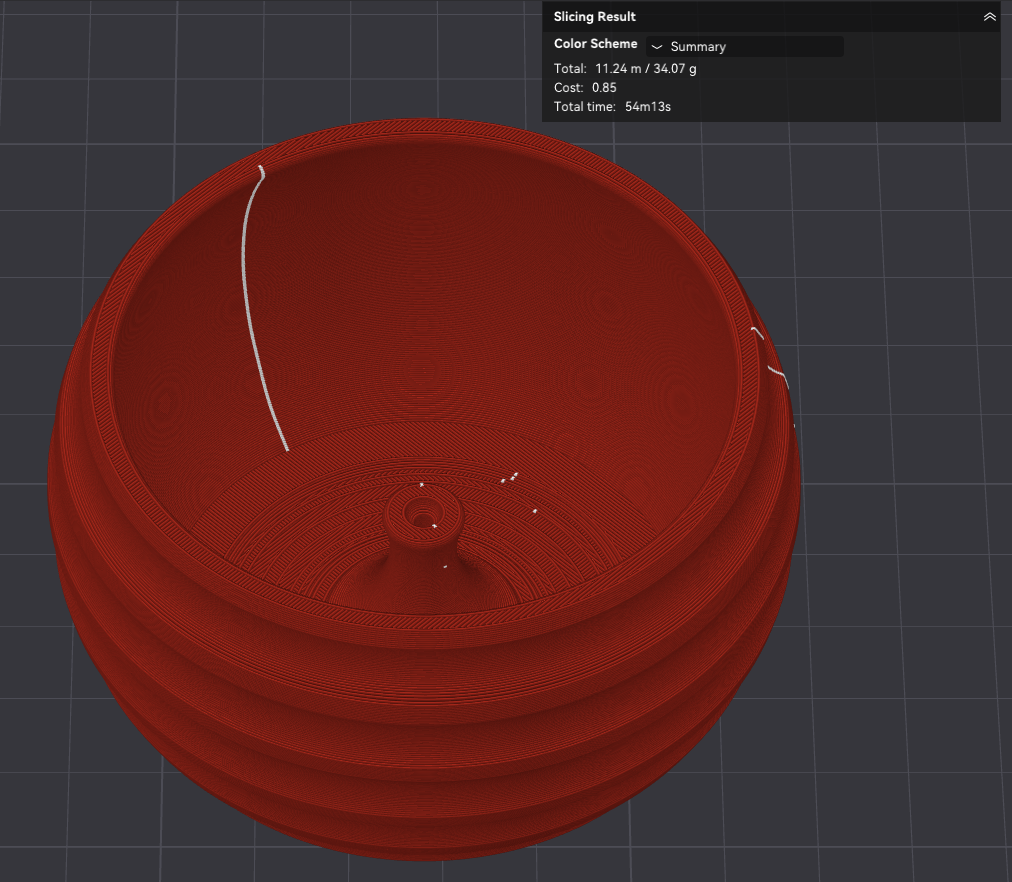
Task: Open the Color Scheme Summary dropdown
Action: click(x=745, y=46)
